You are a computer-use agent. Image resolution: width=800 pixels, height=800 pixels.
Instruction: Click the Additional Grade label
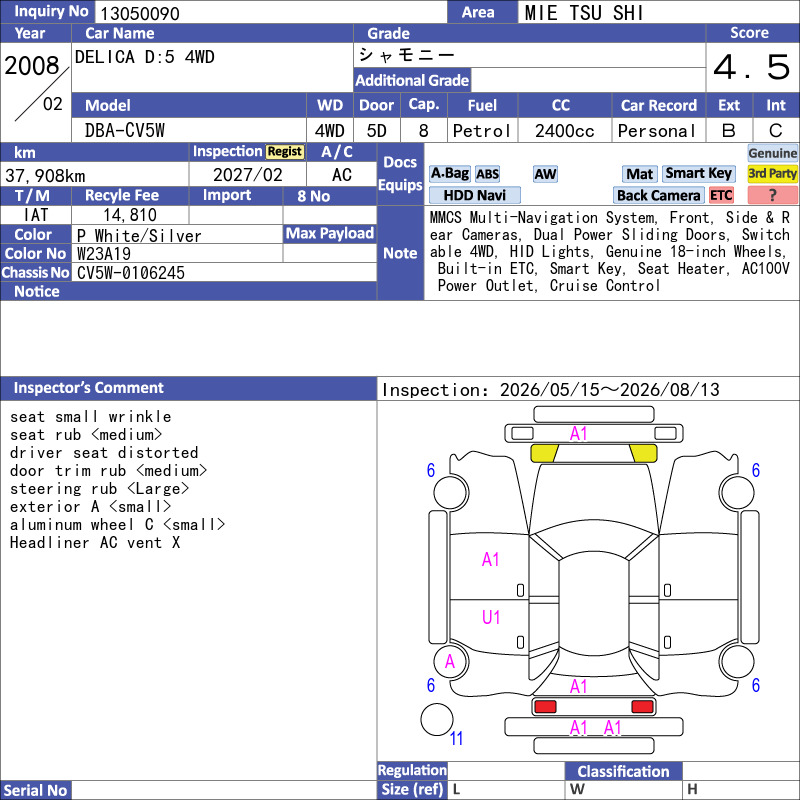(412, 80)
